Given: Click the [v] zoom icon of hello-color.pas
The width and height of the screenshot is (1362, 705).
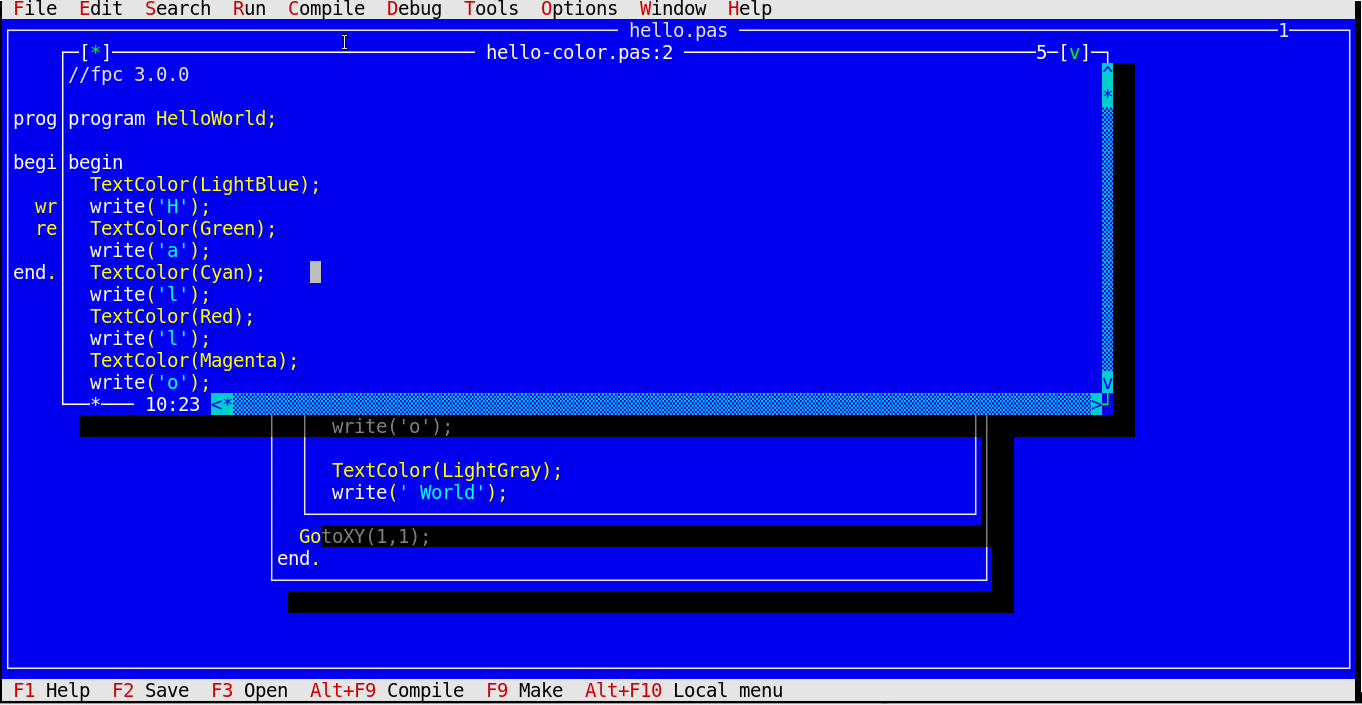Looking at the screenshot, I should 1075,52.
